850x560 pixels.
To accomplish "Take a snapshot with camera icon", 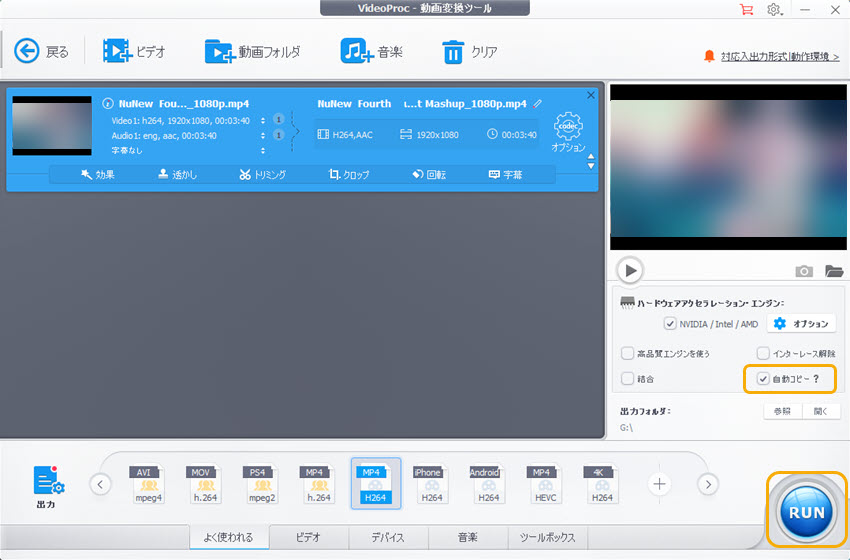I will click(804, 271).
